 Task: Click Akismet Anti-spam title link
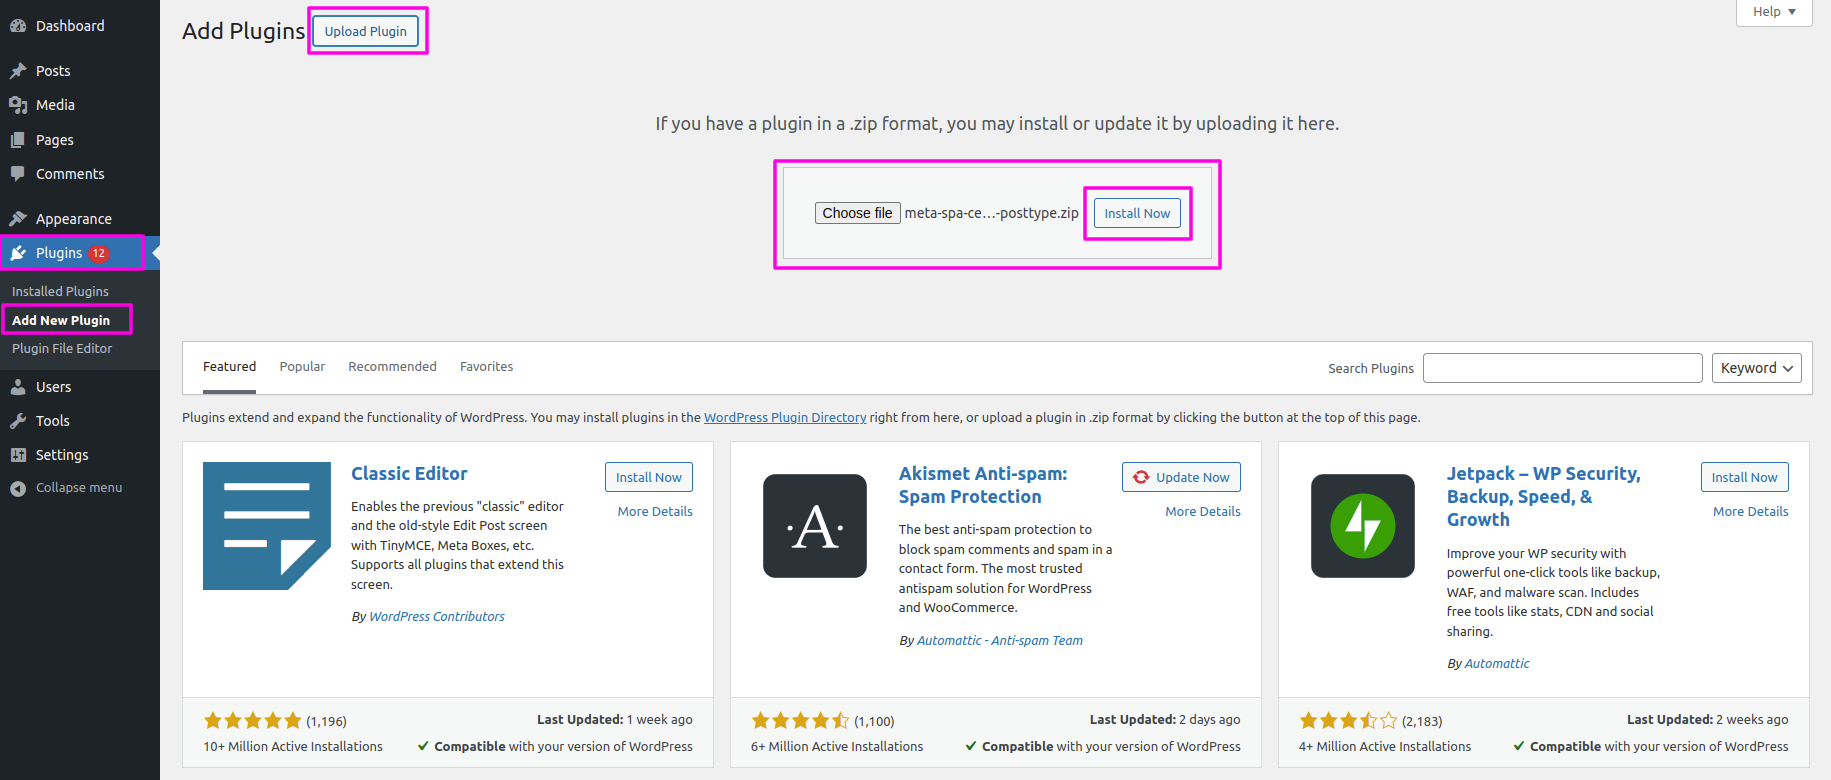983,485
